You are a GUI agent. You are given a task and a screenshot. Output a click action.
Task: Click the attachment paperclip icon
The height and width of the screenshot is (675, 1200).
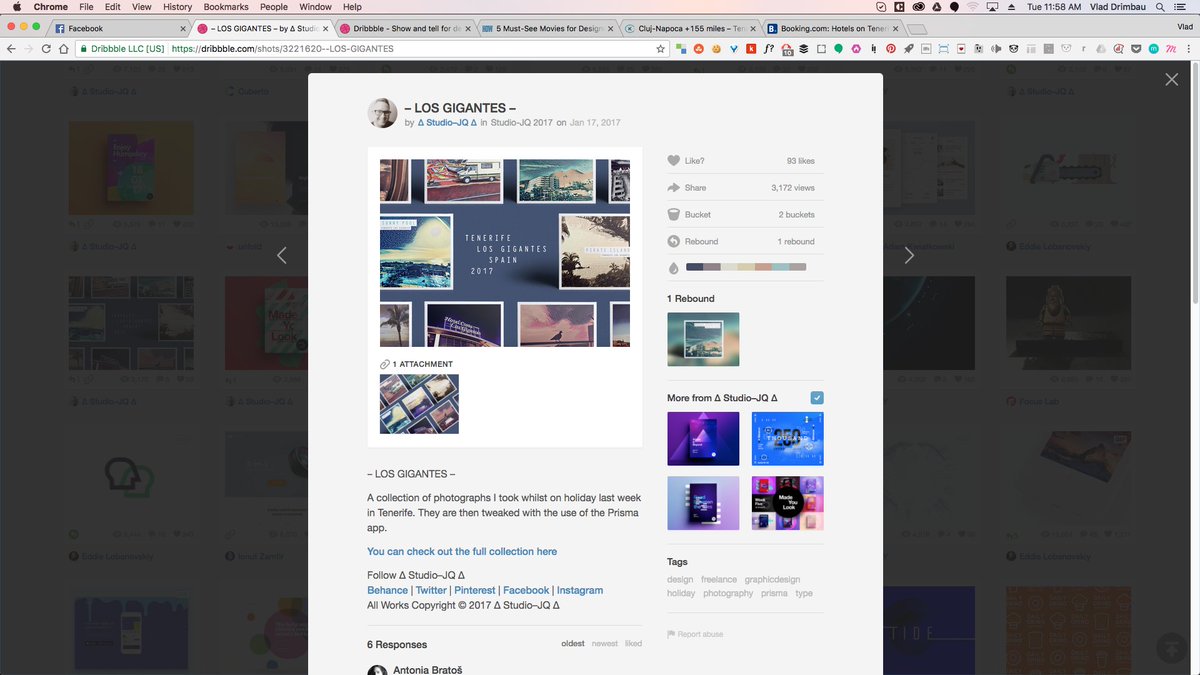pyautogui.click(x=385, y=364)
